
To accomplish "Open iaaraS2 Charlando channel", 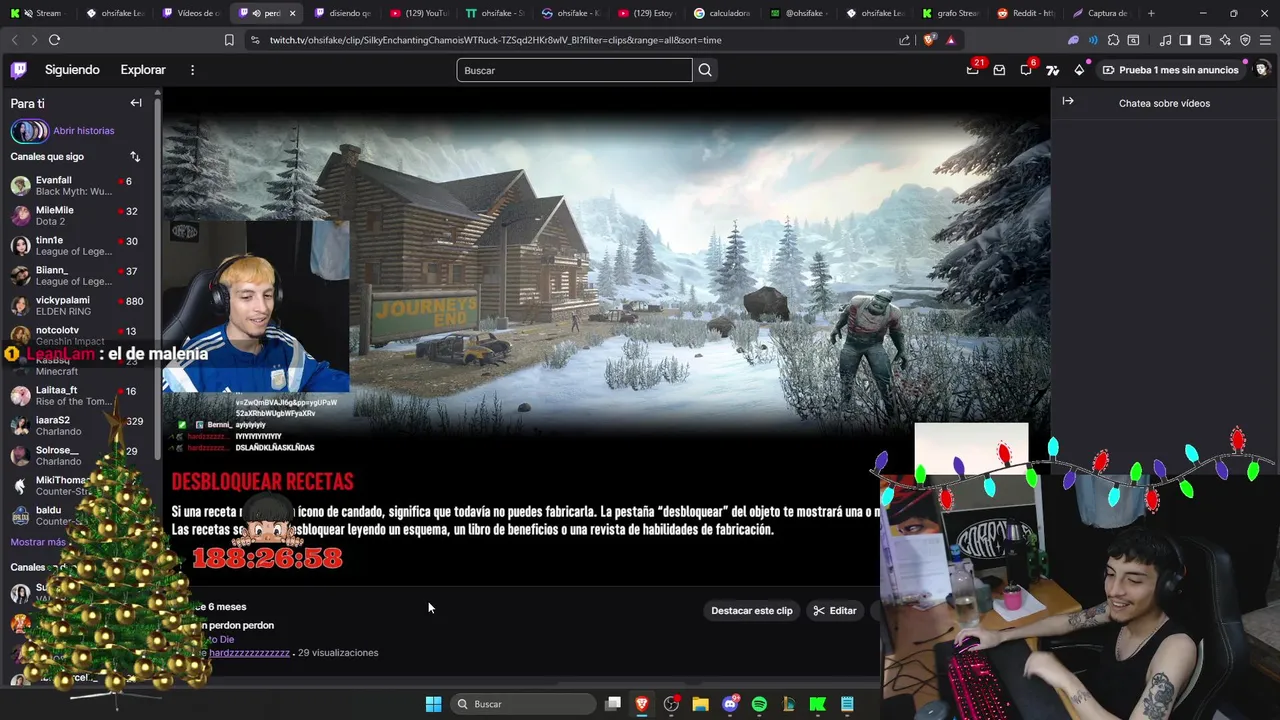I will 80,426.
